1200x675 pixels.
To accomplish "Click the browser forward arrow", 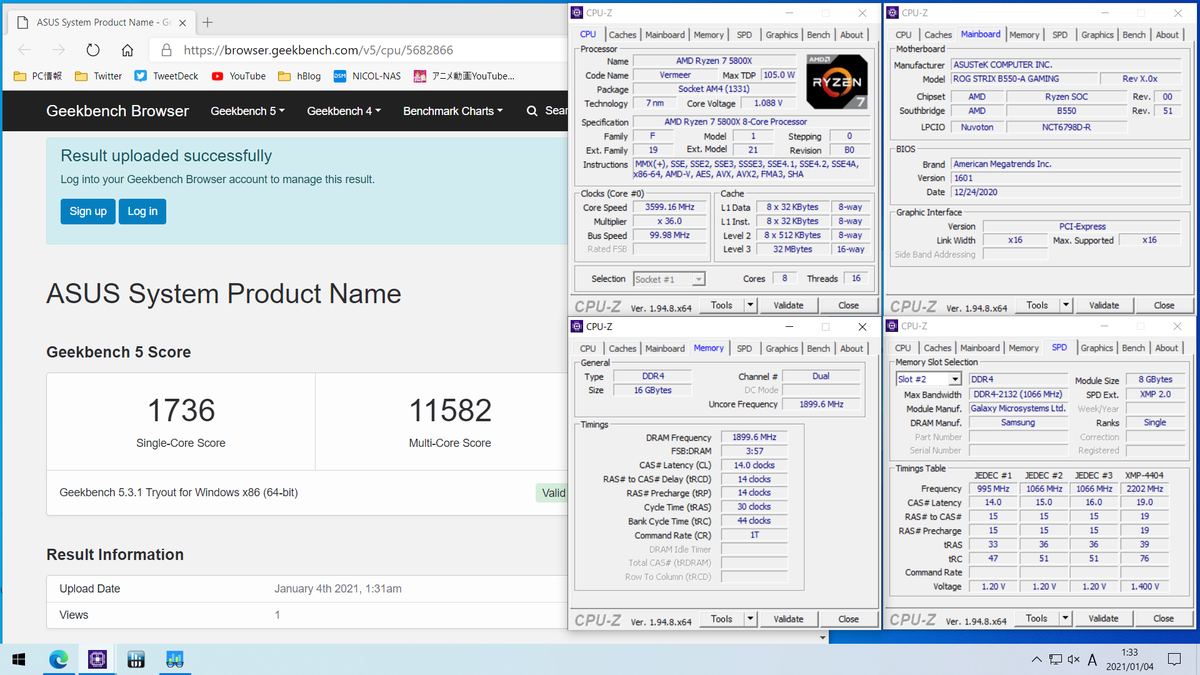I will tap(58, 49).
